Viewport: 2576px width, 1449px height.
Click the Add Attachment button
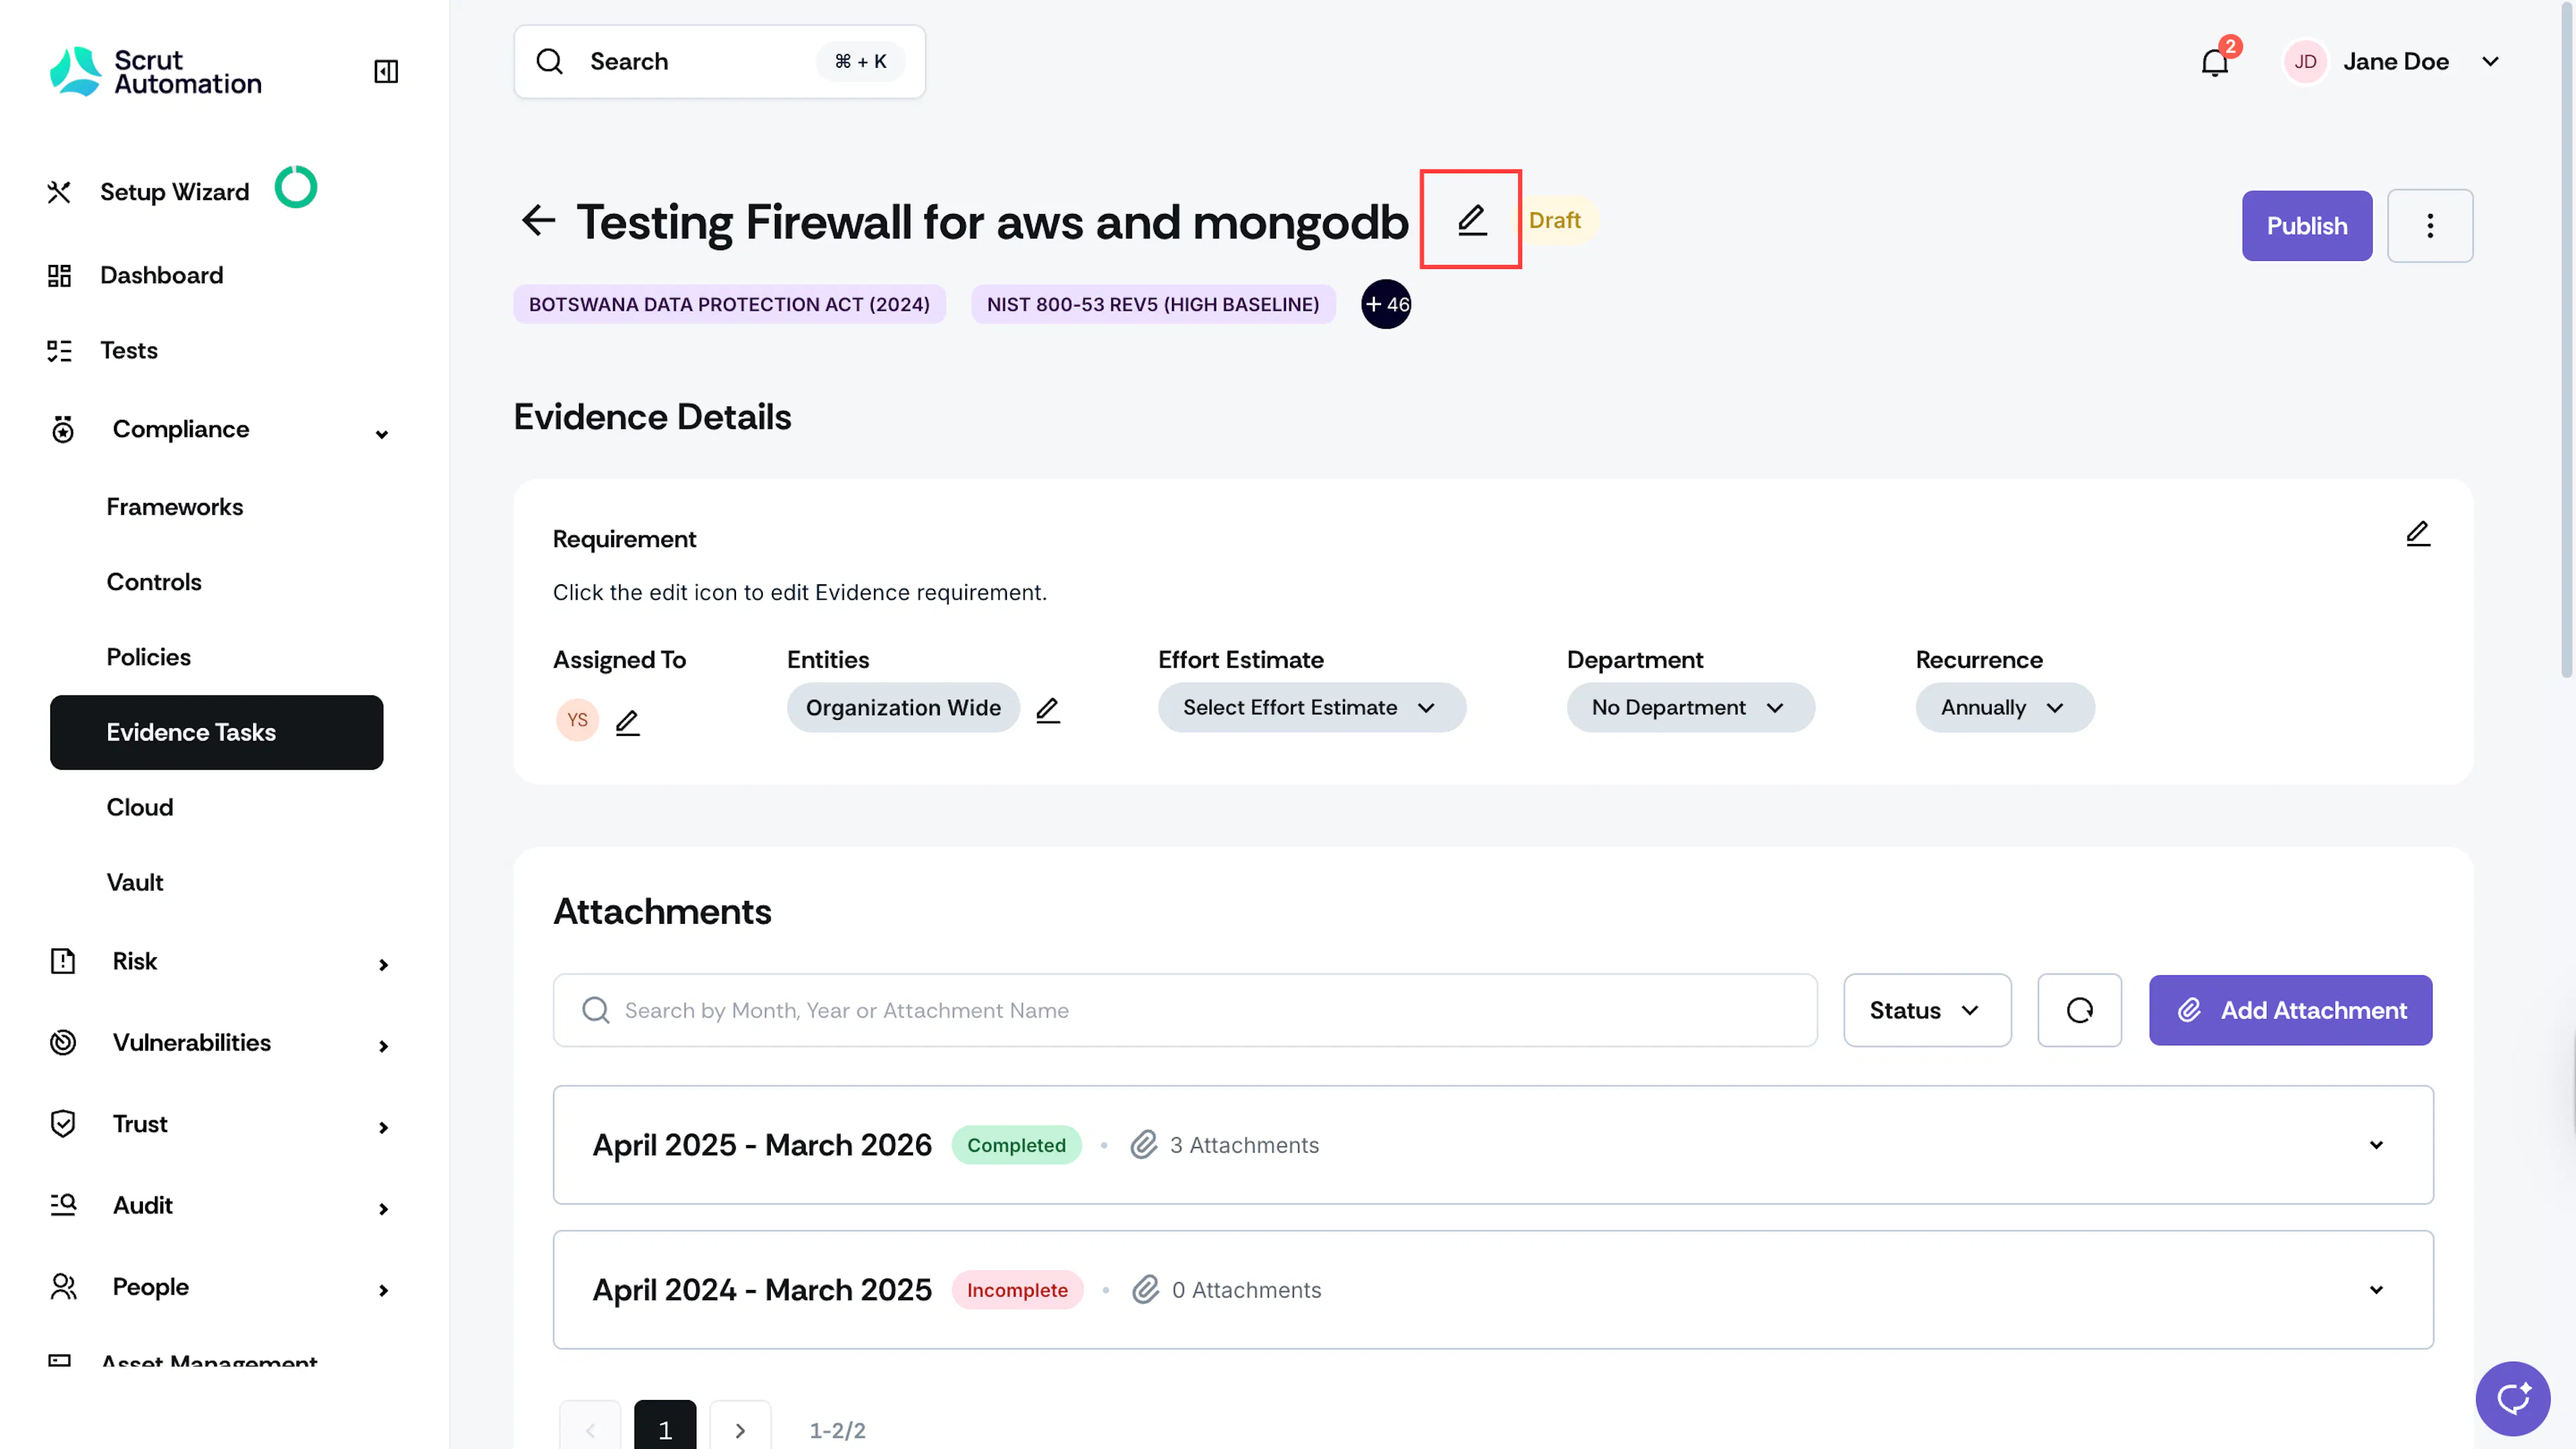(x=2290, y=1010)
